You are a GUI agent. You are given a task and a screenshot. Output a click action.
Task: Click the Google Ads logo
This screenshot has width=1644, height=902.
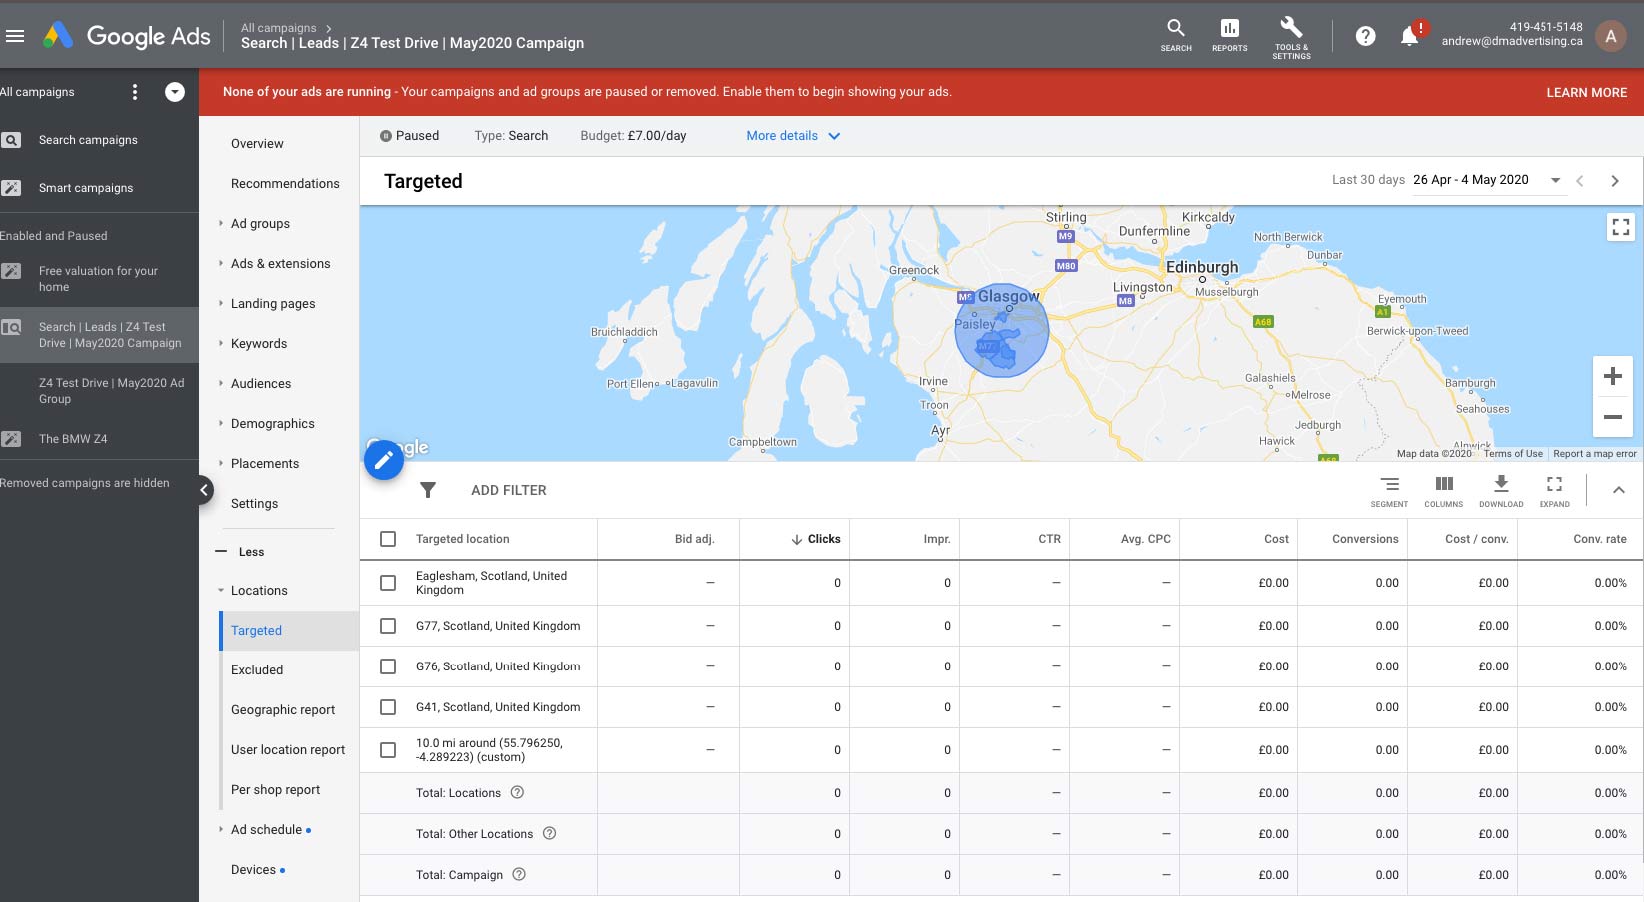127,36
